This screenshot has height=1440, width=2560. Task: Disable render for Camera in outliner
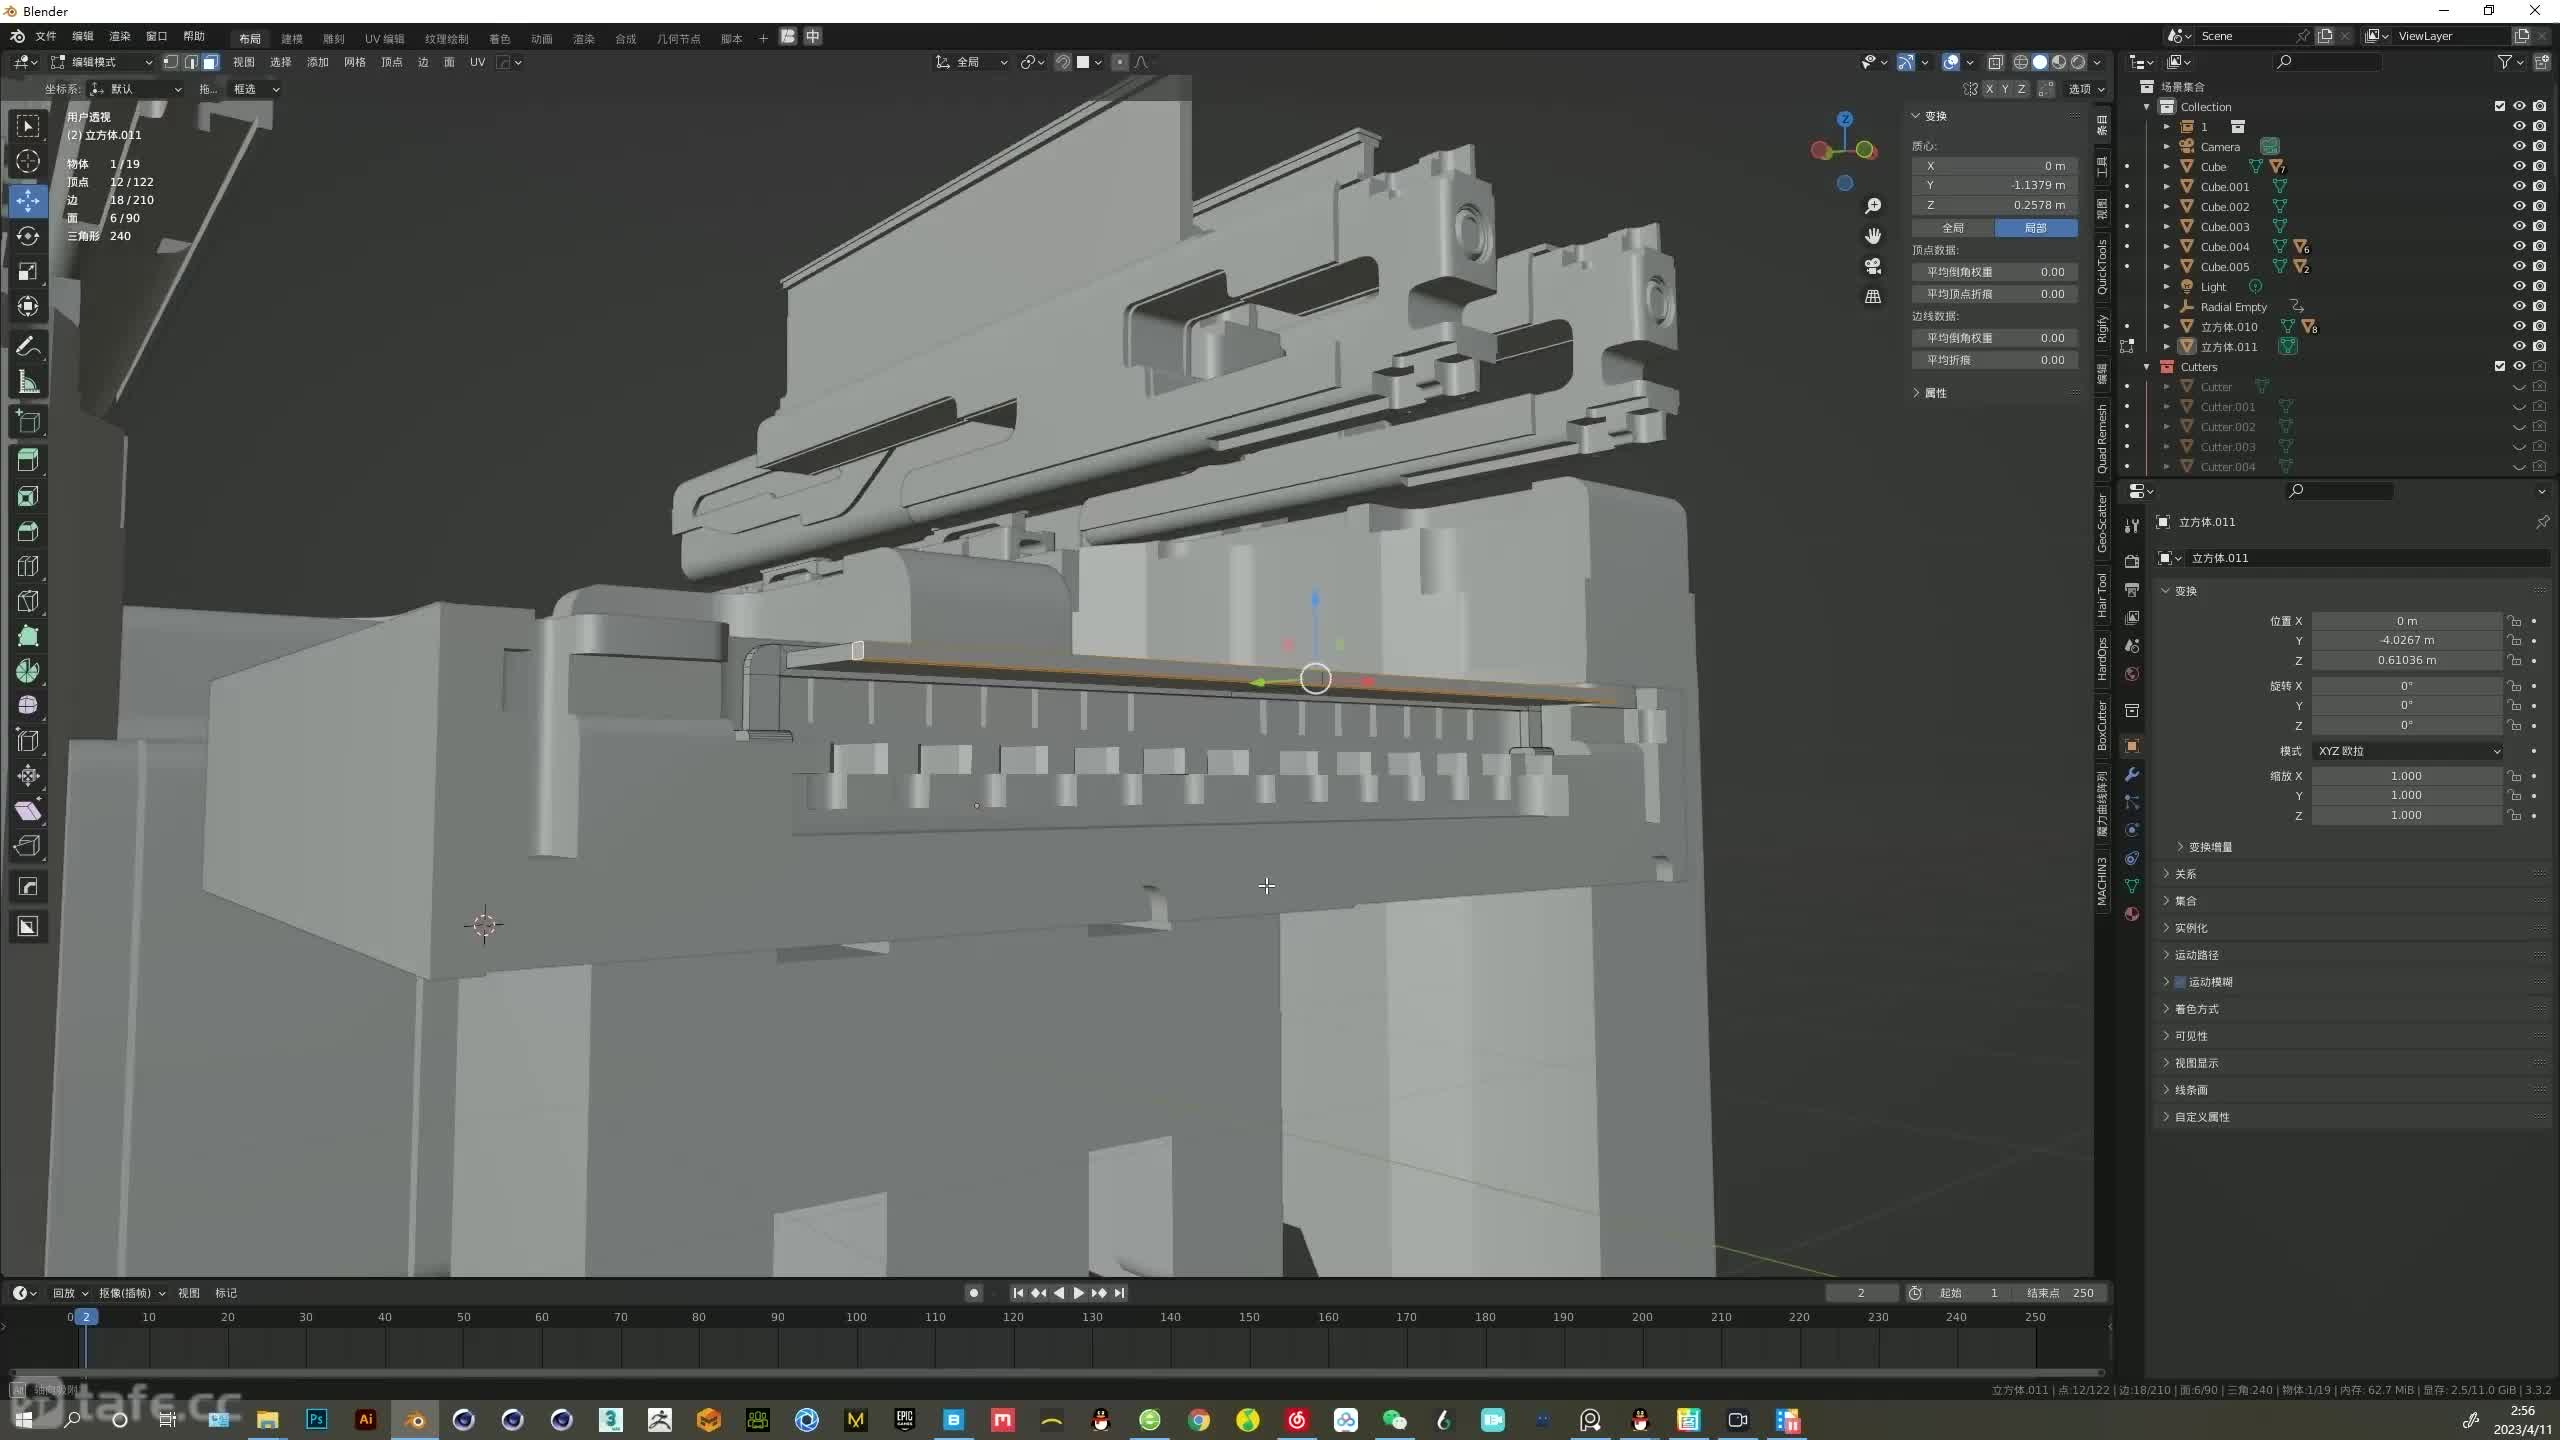tap(2540, 146)
